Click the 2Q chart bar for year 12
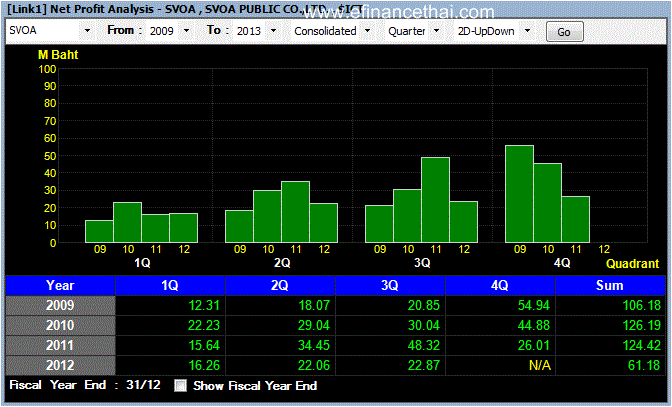 [324, 223]
